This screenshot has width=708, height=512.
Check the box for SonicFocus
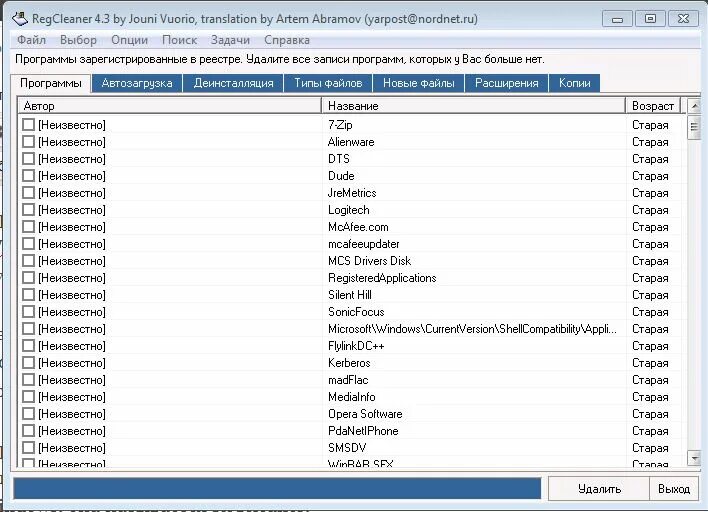click(x=28, y=312)
